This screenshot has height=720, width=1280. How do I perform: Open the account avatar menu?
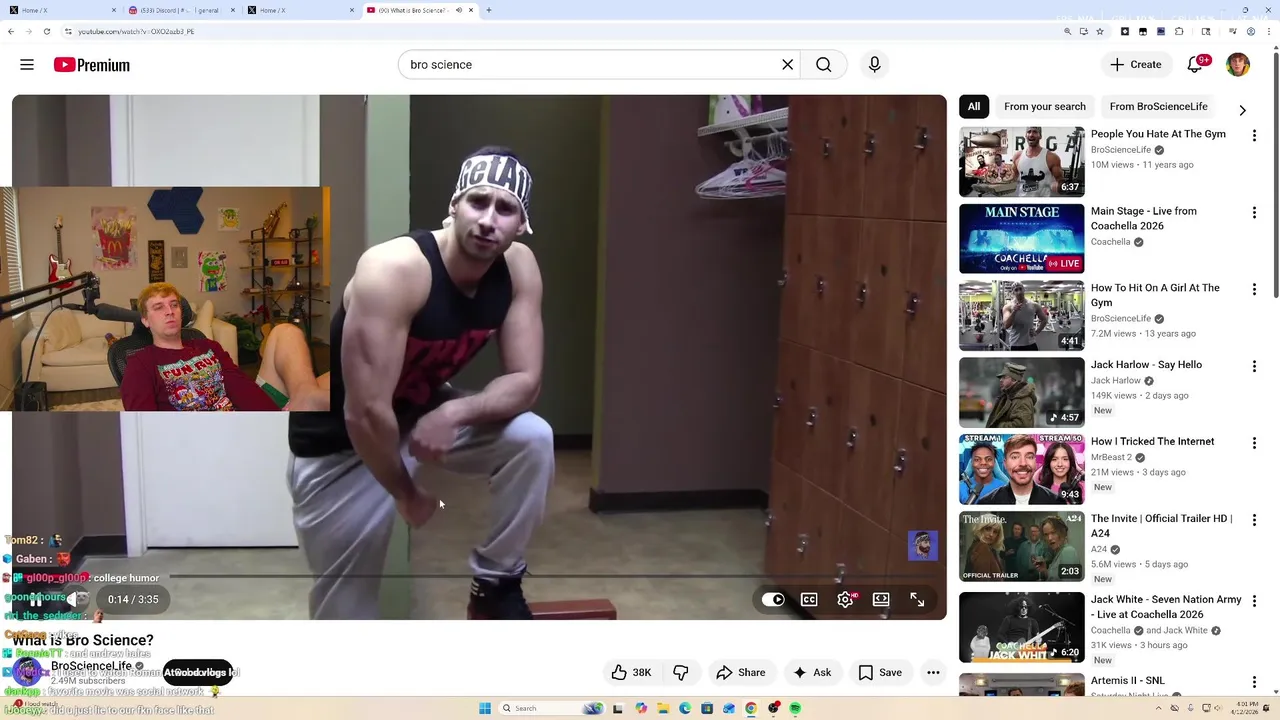1238,65
